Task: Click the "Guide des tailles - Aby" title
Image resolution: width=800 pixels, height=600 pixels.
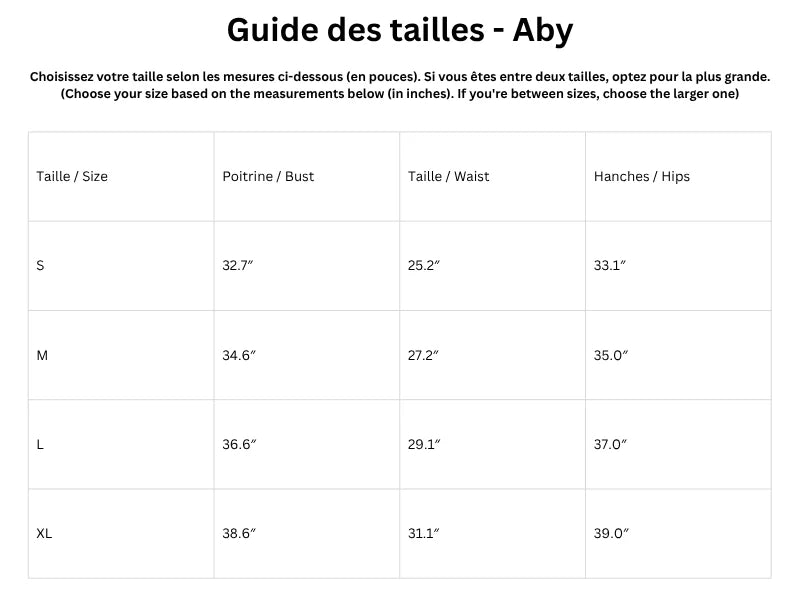Action: pyautogui.click(x=400, y=31)
